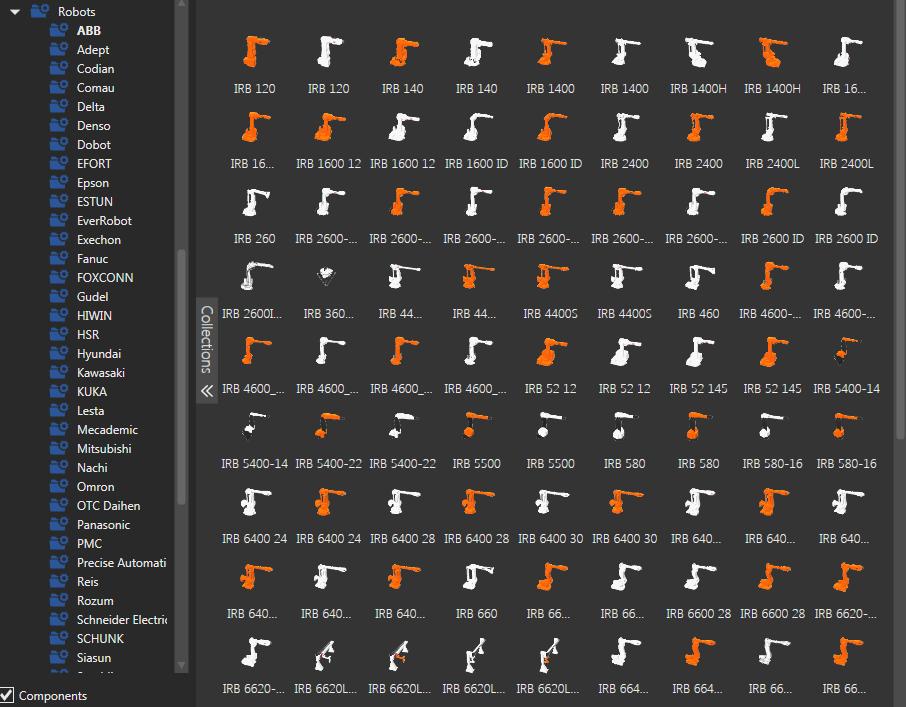Select the white IRB 52 145 thumbnail
This screenshot has height=707, width=906.
pyautogui.click(x=699, y=352)
